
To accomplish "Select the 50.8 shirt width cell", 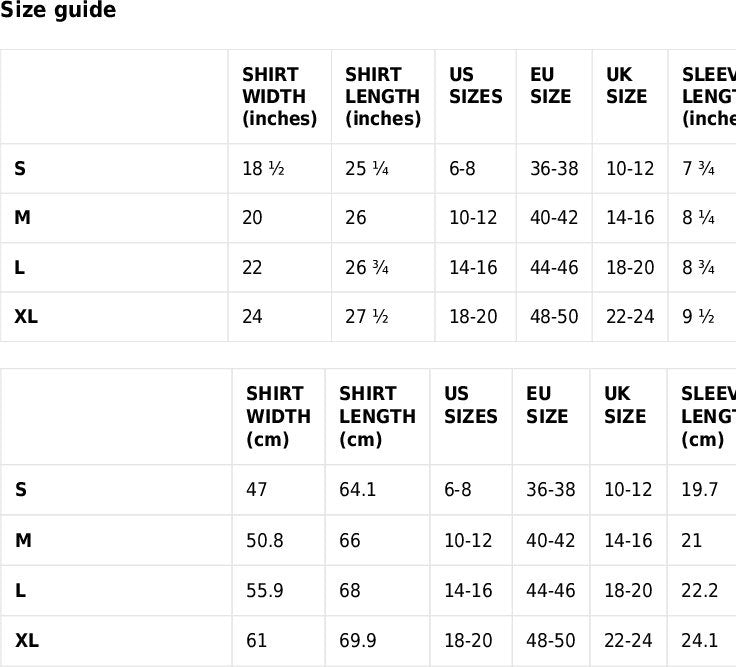I will [x=265, y=541].
